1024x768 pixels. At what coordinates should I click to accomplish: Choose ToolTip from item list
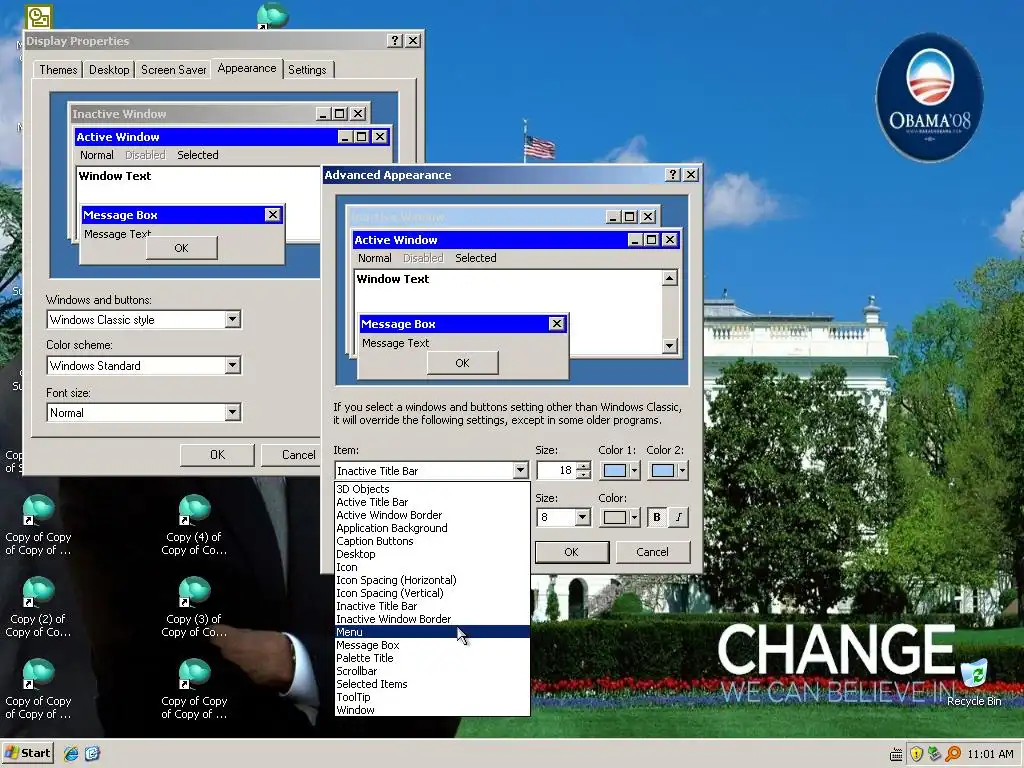pos(432,697)
